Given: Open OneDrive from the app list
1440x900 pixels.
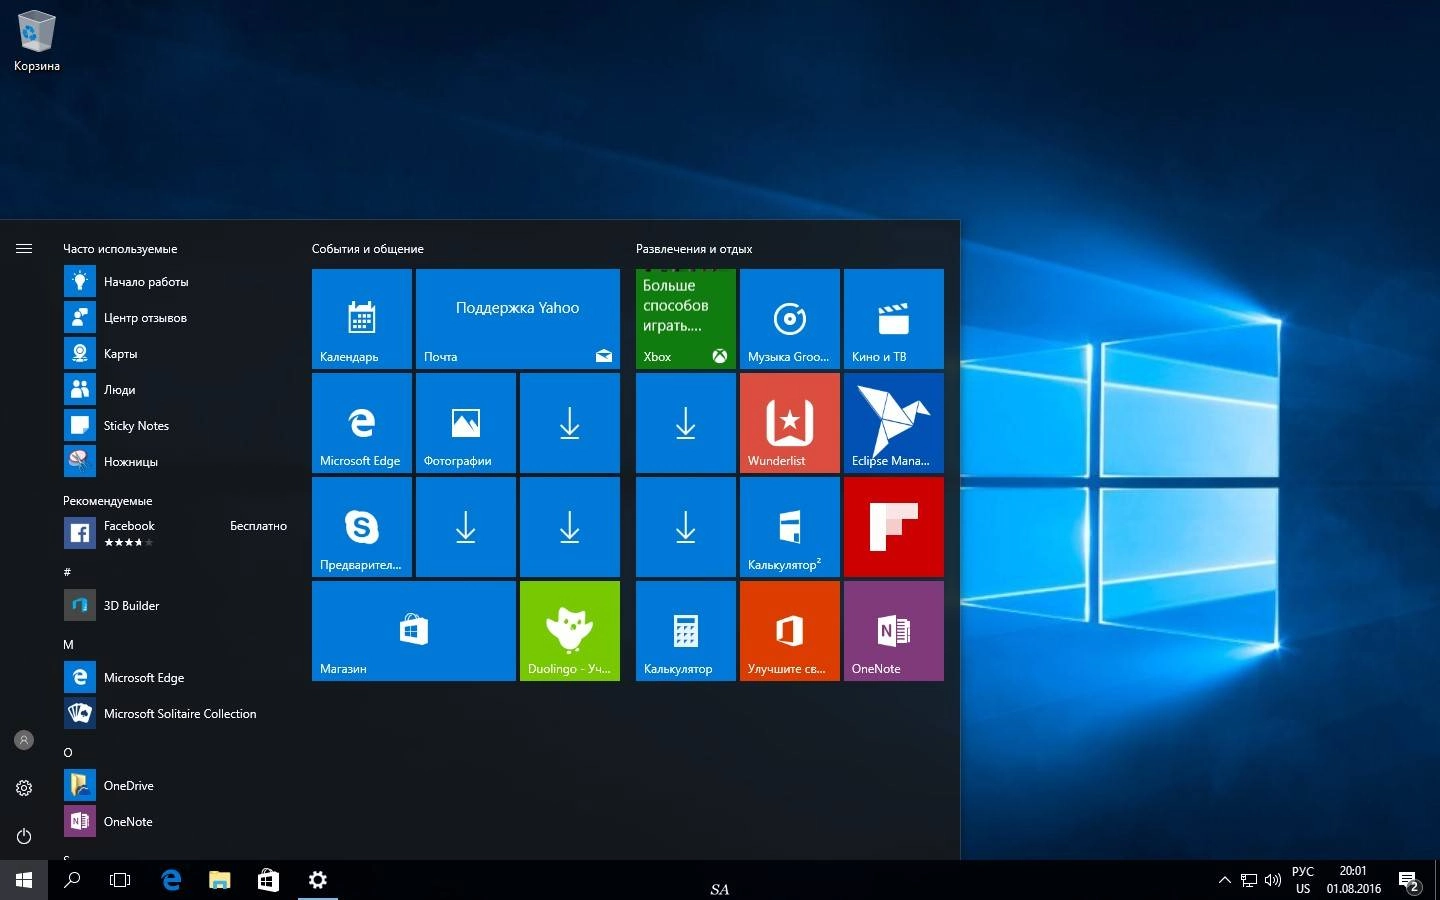Looking at the screenshot, I should click(176, 786).
